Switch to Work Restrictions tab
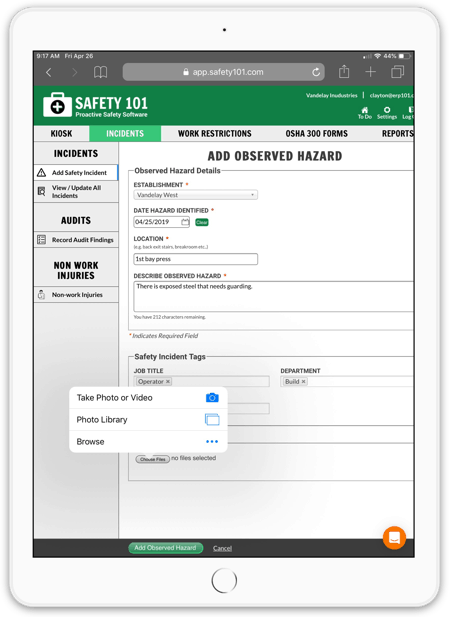Image resolution: width=449 pixels, height=617 pixels. point(214,133)
